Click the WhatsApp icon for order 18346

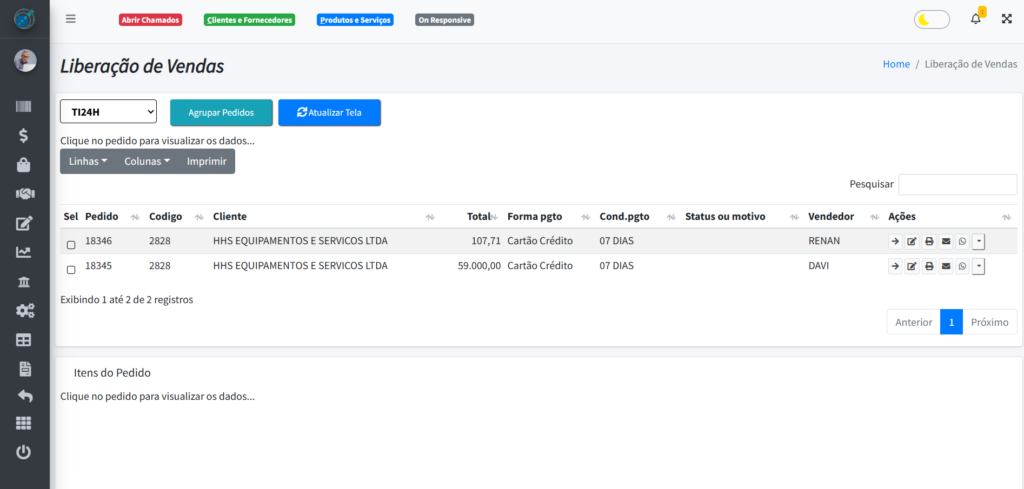962,241
